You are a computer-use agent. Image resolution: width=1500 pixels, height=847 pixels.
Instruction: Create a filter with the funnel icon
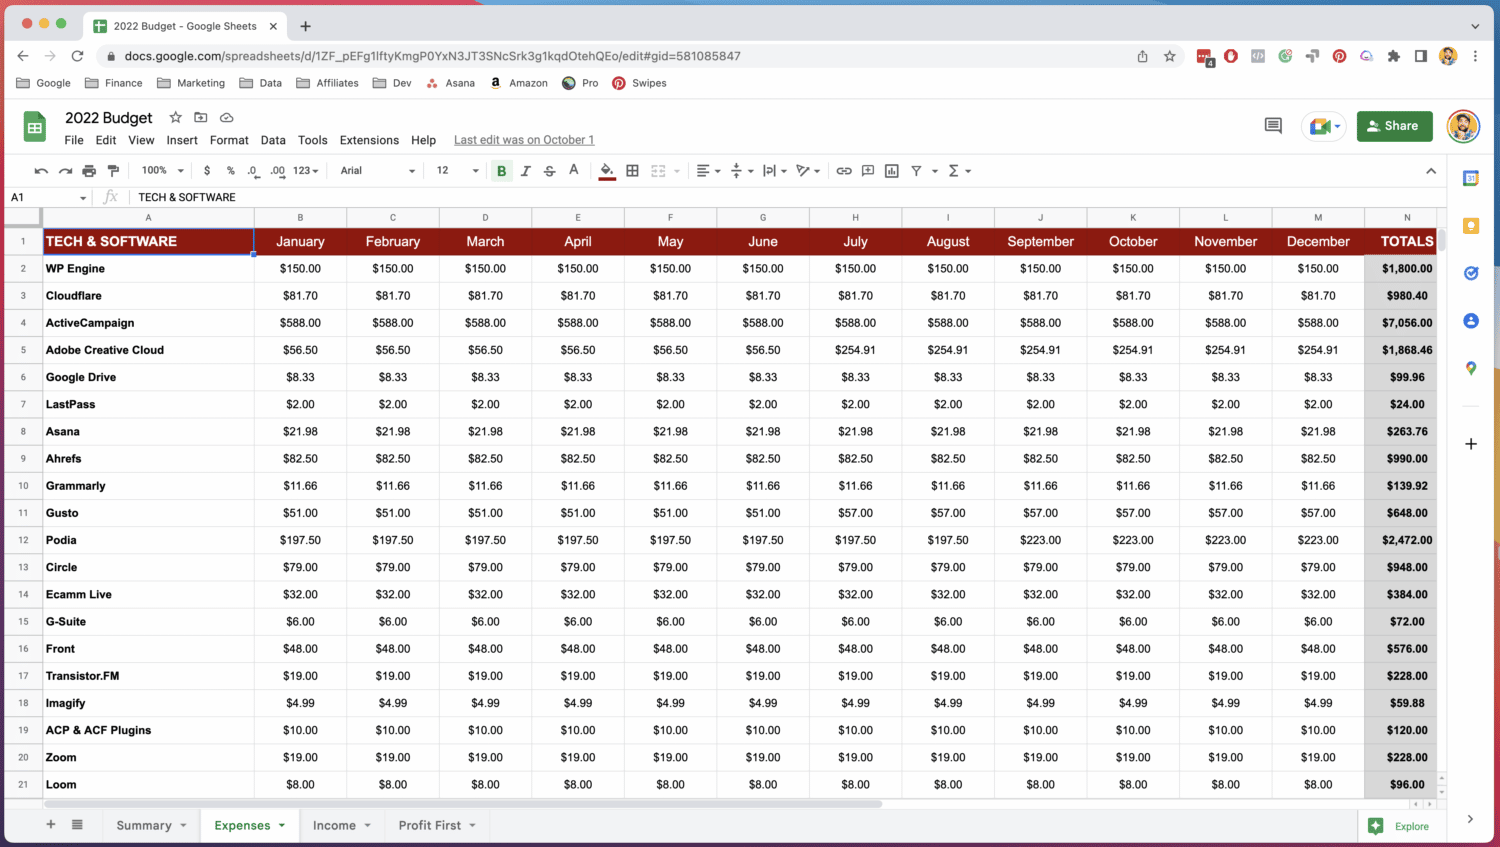(x=916, y=171)
